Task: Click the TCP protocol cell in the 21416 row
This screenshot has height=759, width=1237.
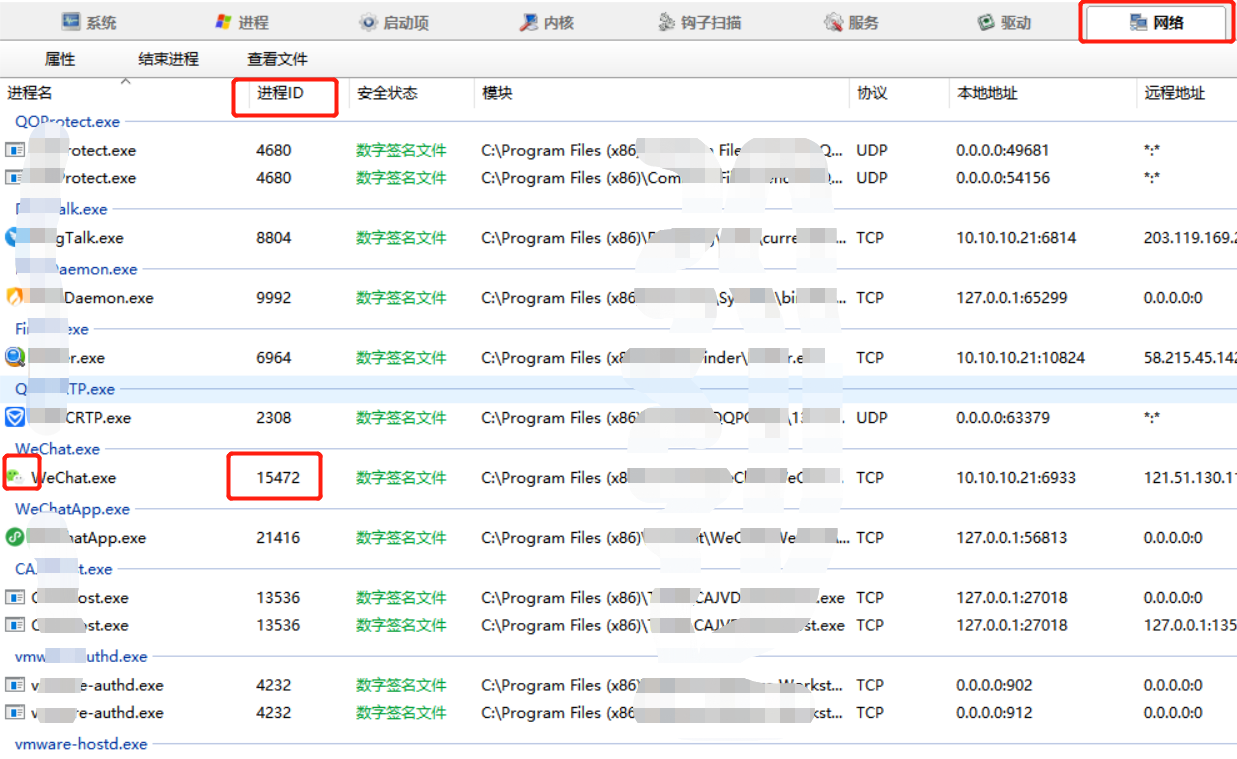Action: 870,537
